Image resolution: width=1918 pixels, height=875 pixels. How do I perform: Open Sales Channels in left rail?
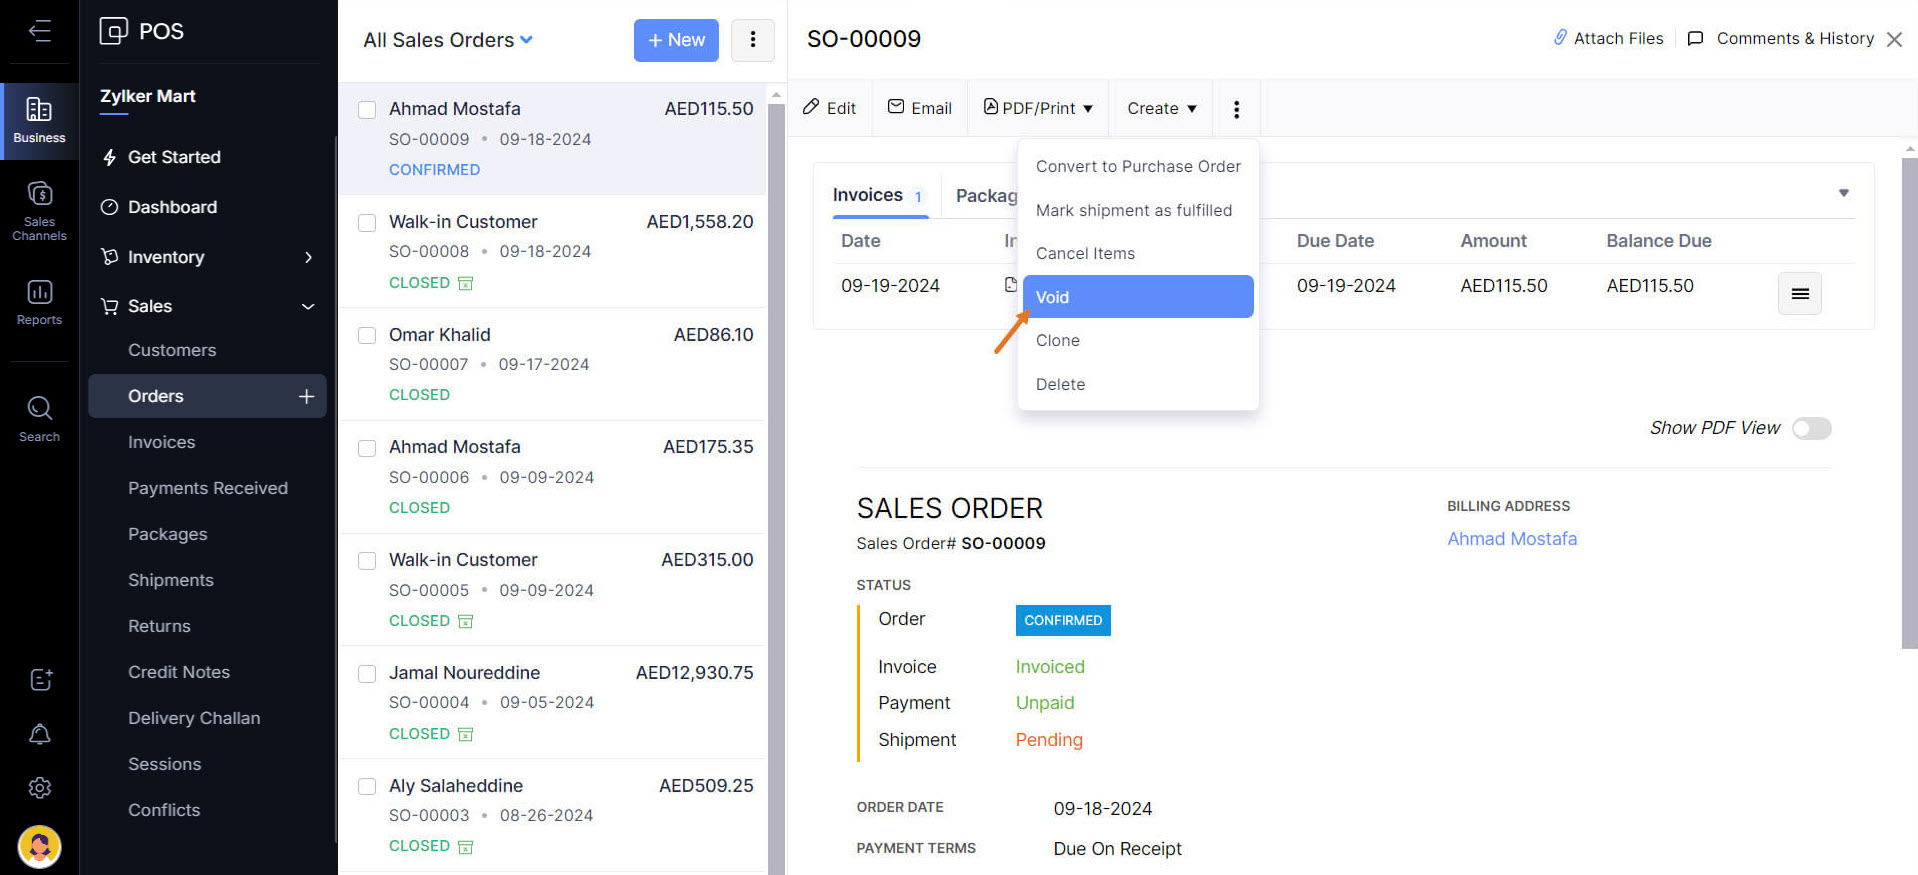point(39,210)
